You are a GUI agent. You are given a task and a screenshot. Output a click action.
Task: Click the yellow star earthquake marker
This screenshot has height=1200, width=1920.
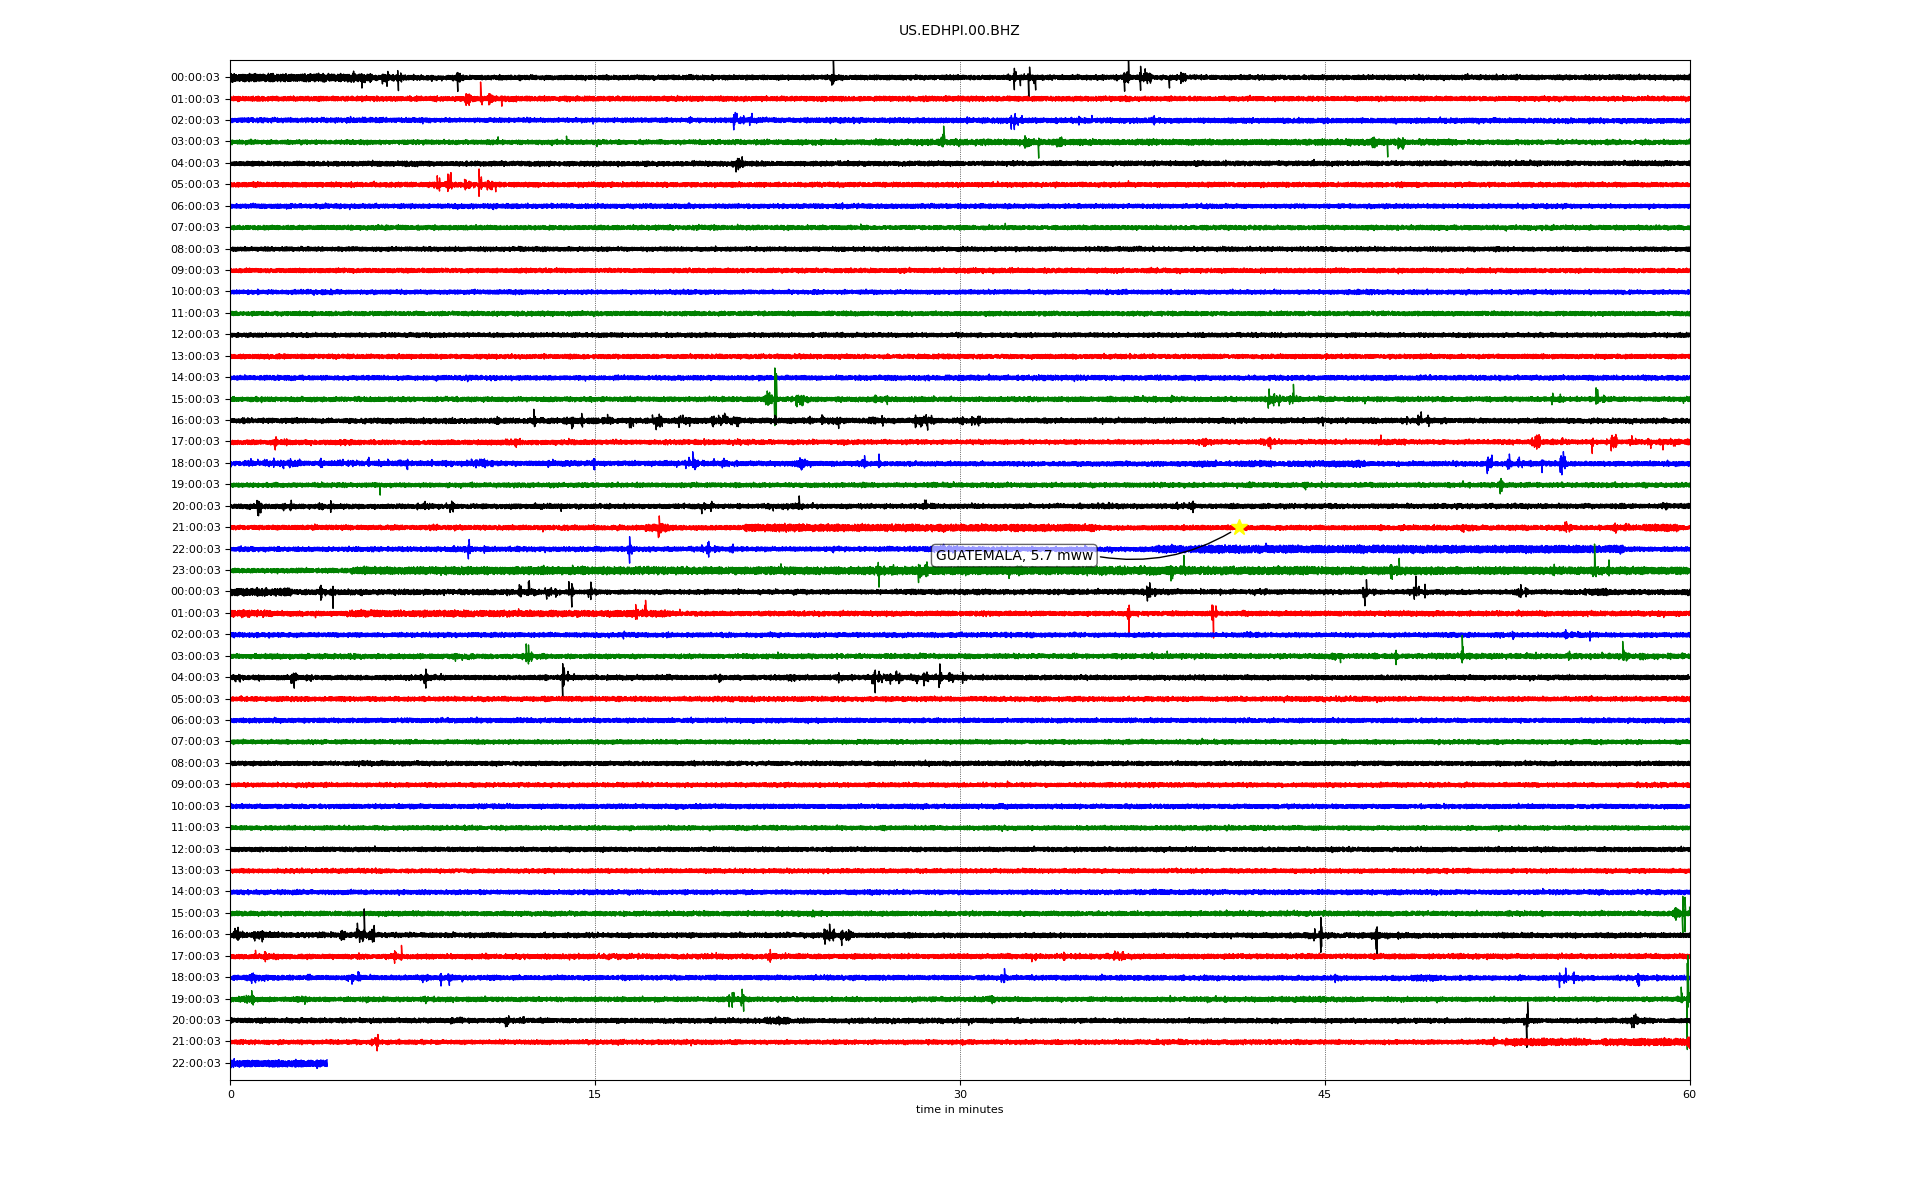pyautogui.click(x=1239, y=527)
